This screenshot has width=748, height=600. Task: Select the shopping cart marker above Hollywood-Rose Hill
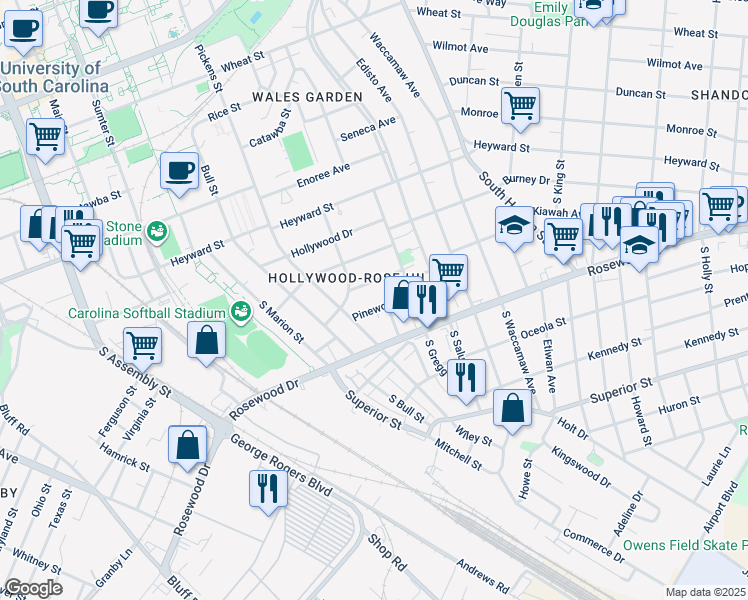tap(449, 271)
